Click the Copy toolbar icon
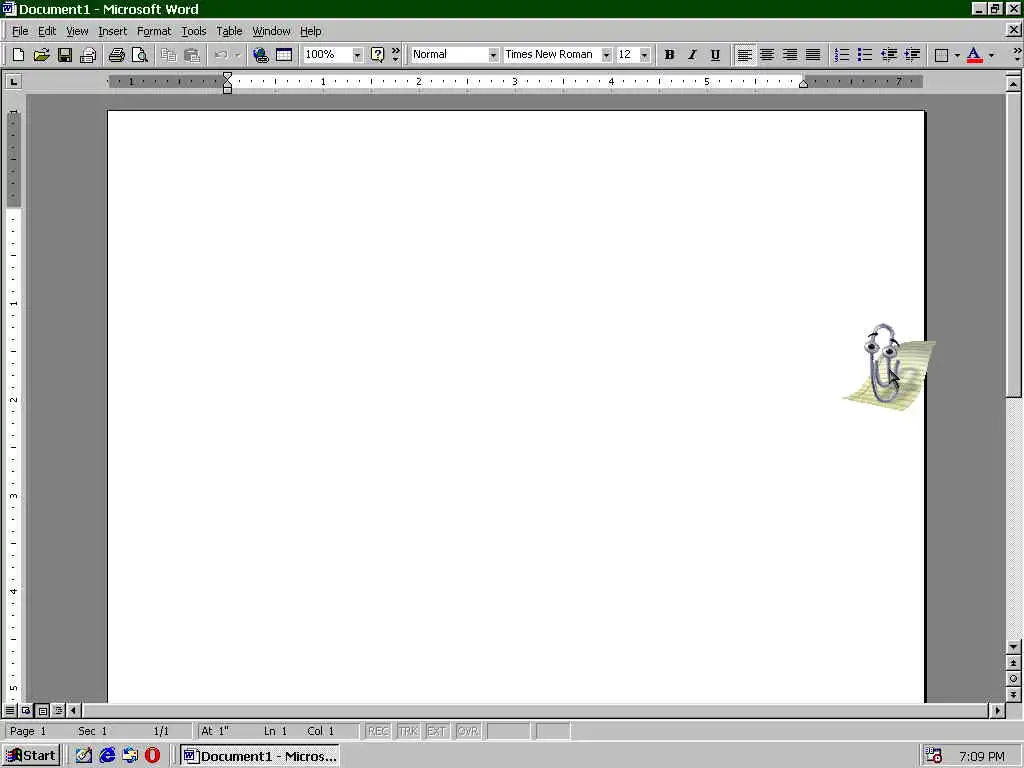 point(168,55)
